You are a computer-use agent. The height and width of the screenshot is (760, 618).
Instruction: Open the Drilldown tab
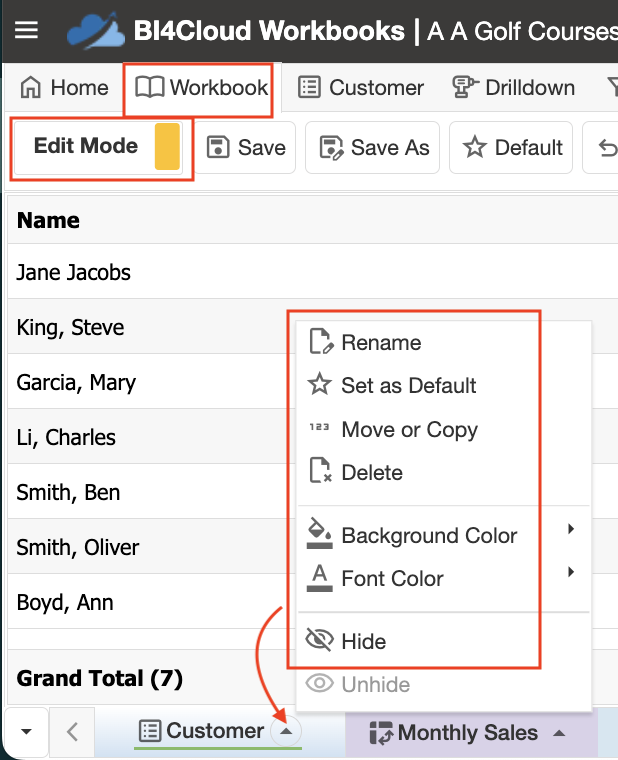coord(513,88)
